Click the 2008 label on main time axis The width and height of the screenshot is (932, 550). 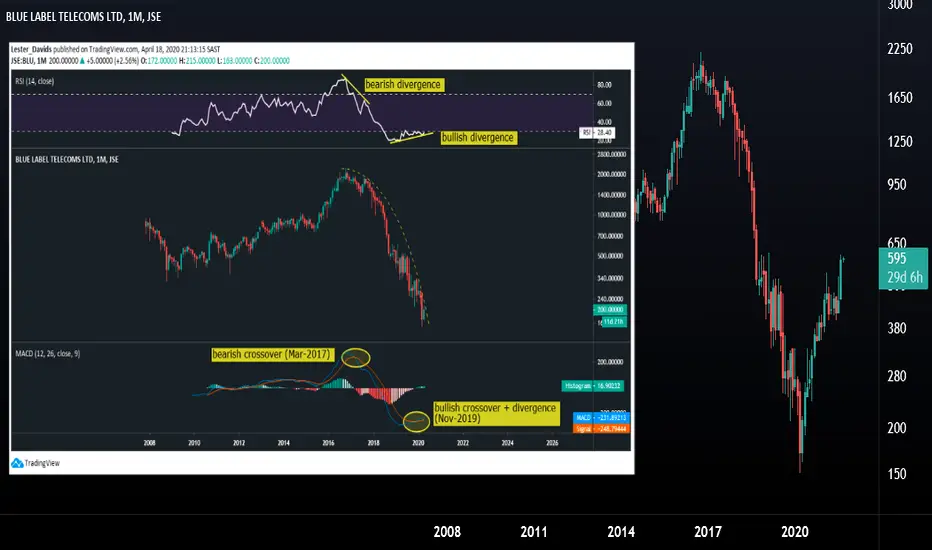(447, 532)
